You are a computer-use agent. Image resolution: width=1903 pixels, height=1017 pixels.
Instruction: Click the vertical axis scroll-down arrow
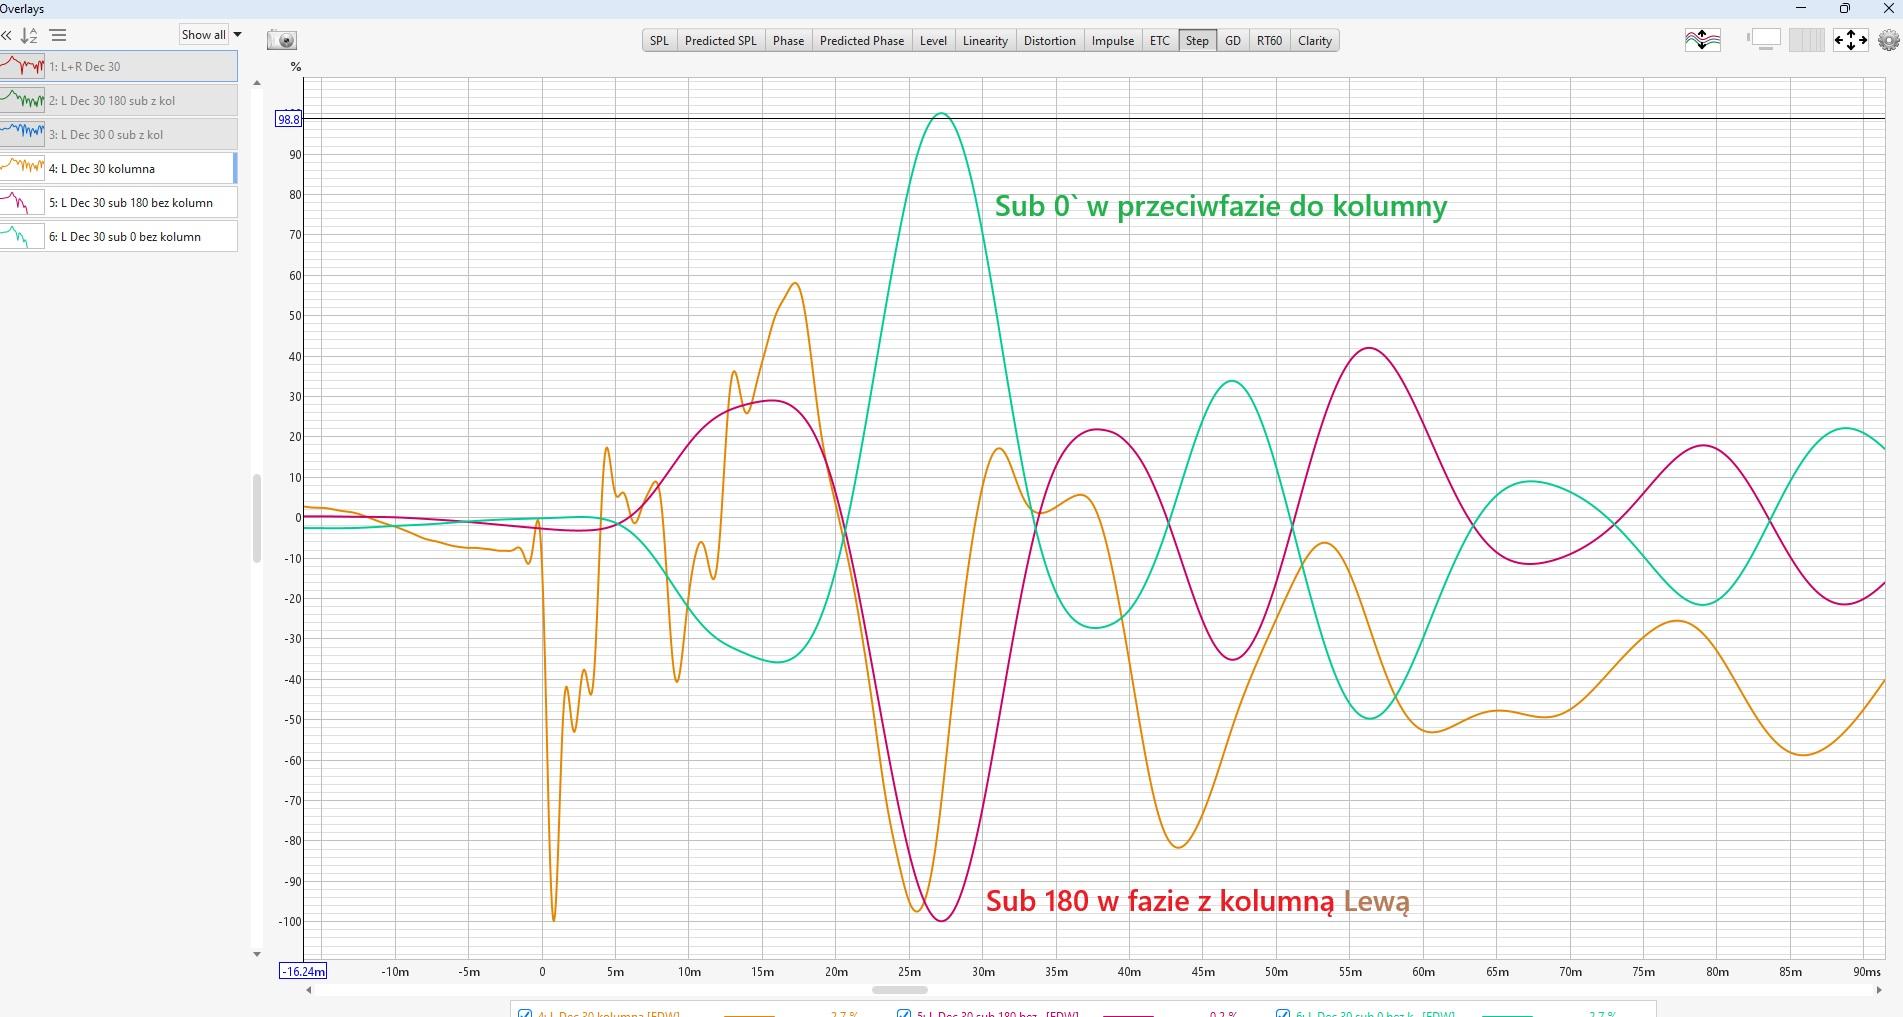(257, 954)
